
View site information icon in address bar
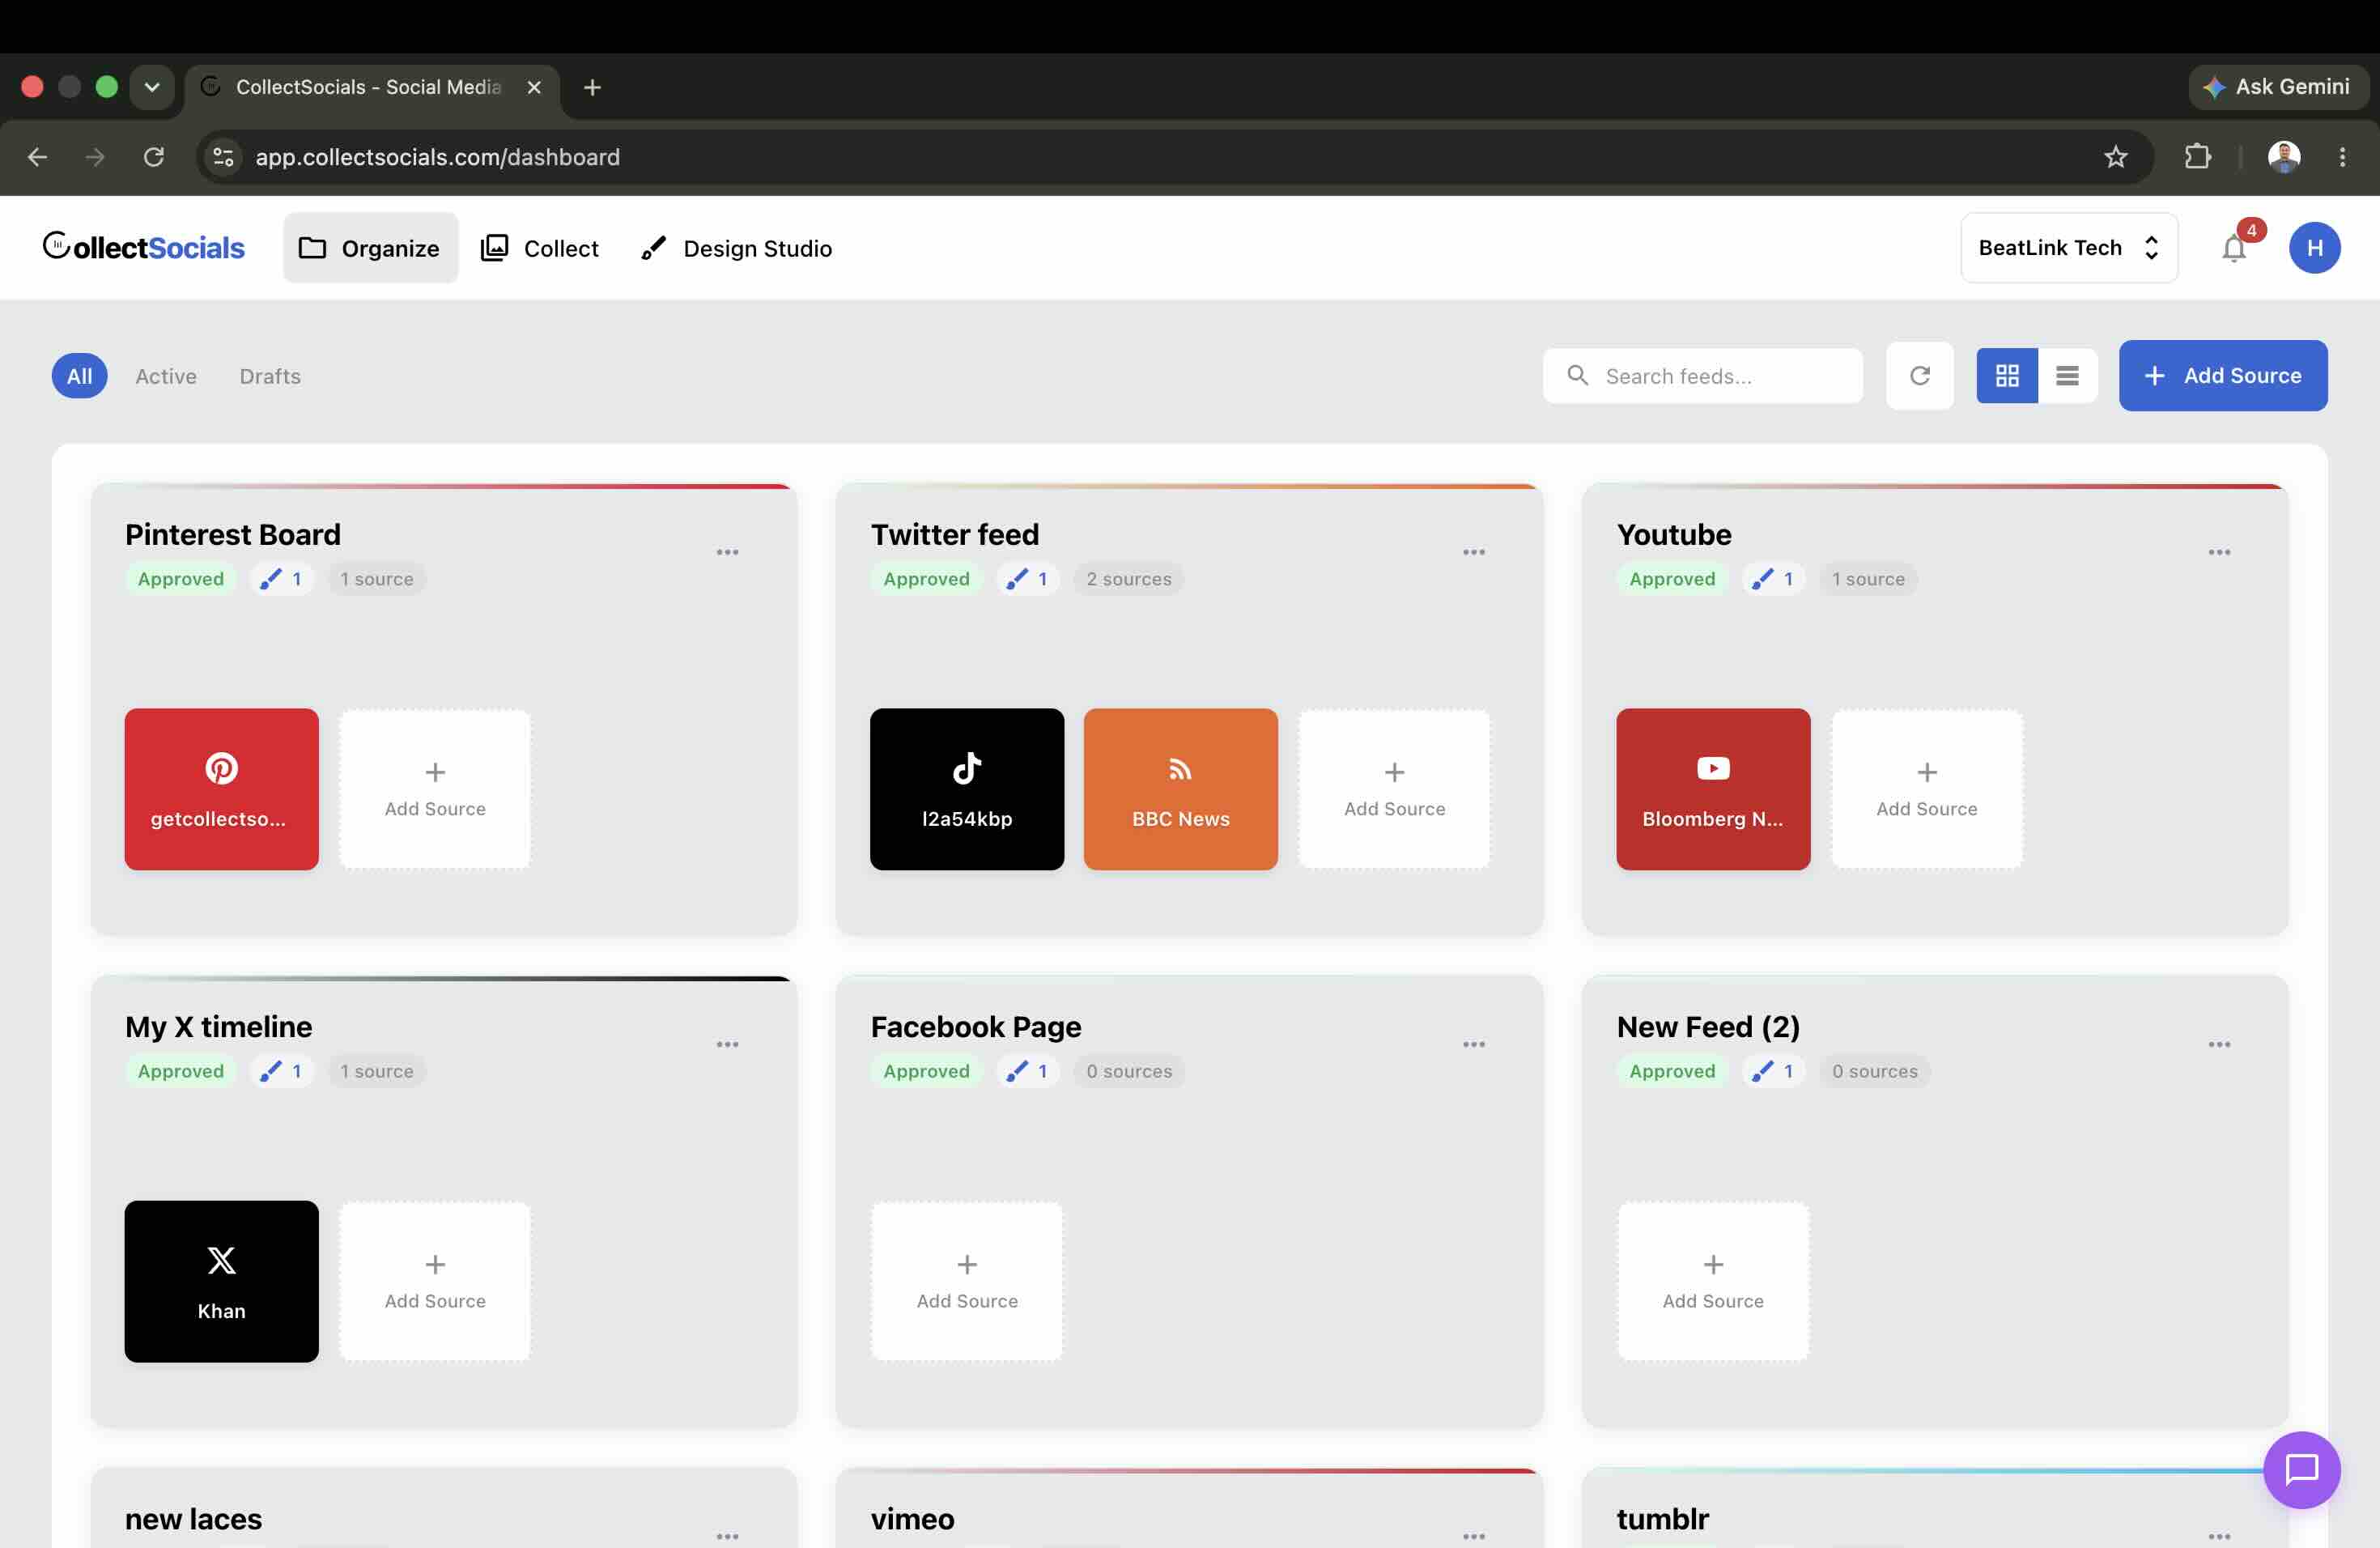224,157
